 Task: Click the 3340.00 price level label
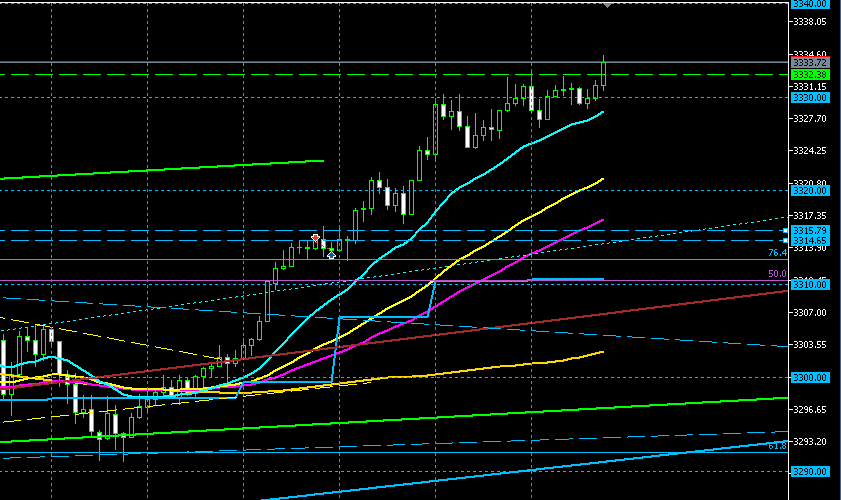click(x=808, y=4)
